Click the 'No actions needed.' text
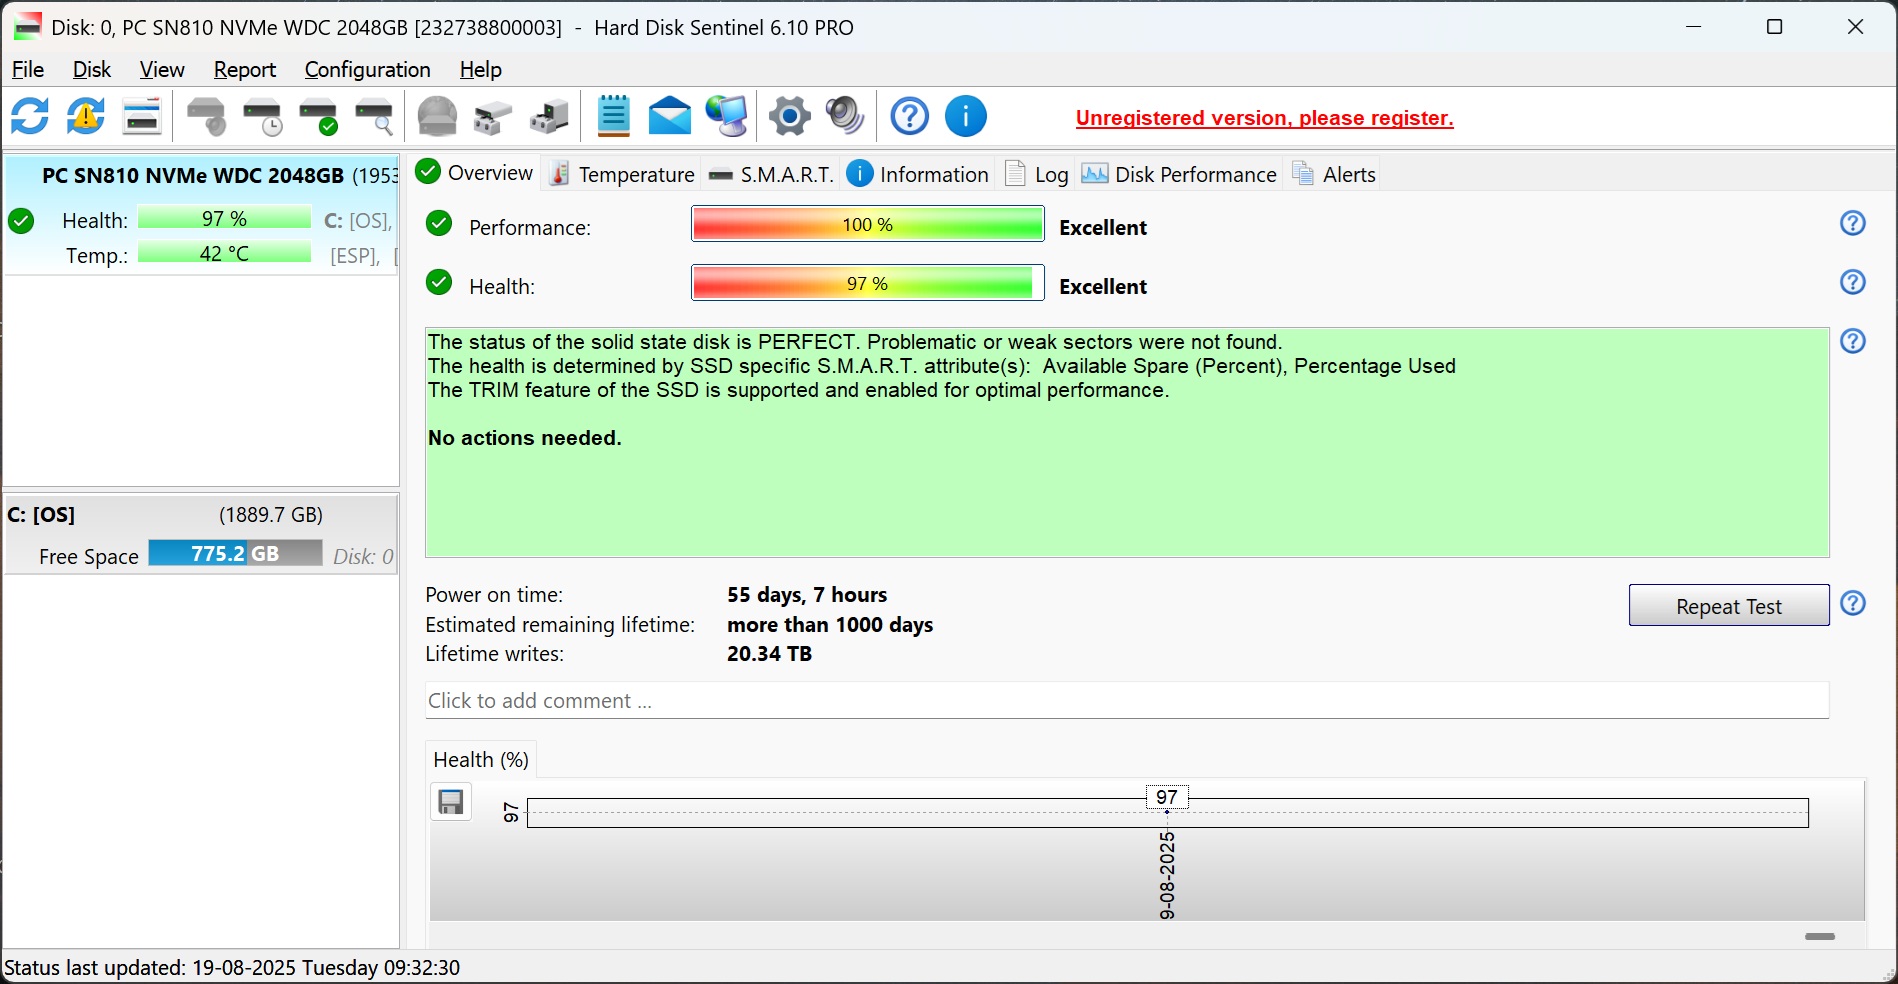Screen dimensions: 1898x984 [x=525, y=438]
